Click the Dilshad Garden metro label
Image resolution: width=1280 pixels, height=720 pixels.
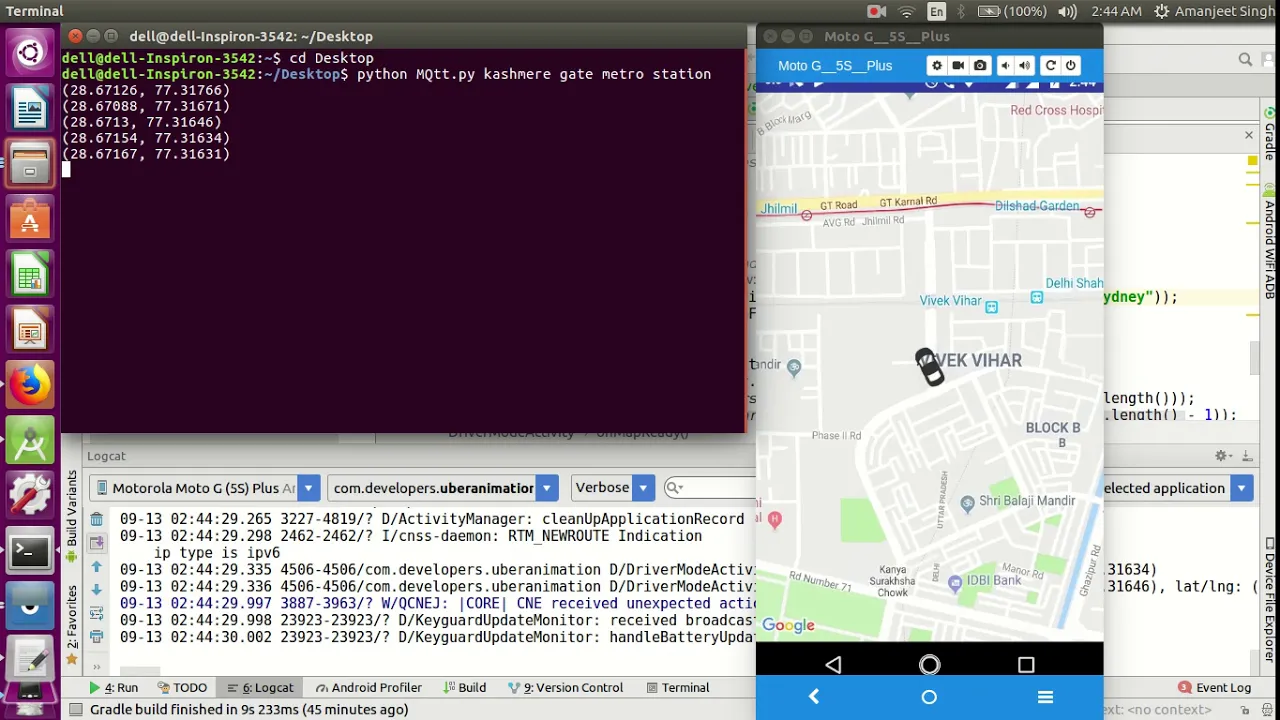pos(1037,206)
